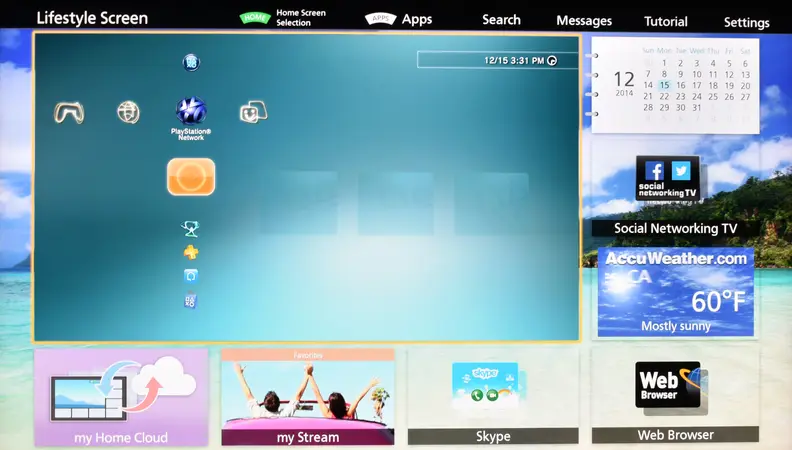Open the Game controller category icon
Viewport: 792px width, 450px height.
pyautogui.click(x=69, y=113)
